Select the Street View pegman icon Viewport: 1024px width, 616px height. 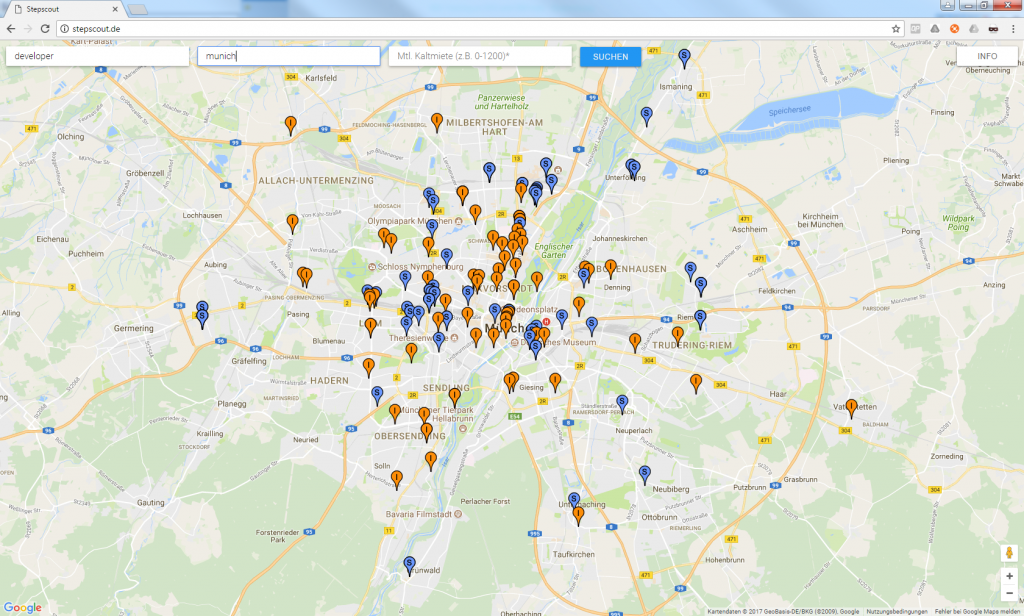[x=1010, y=553]
